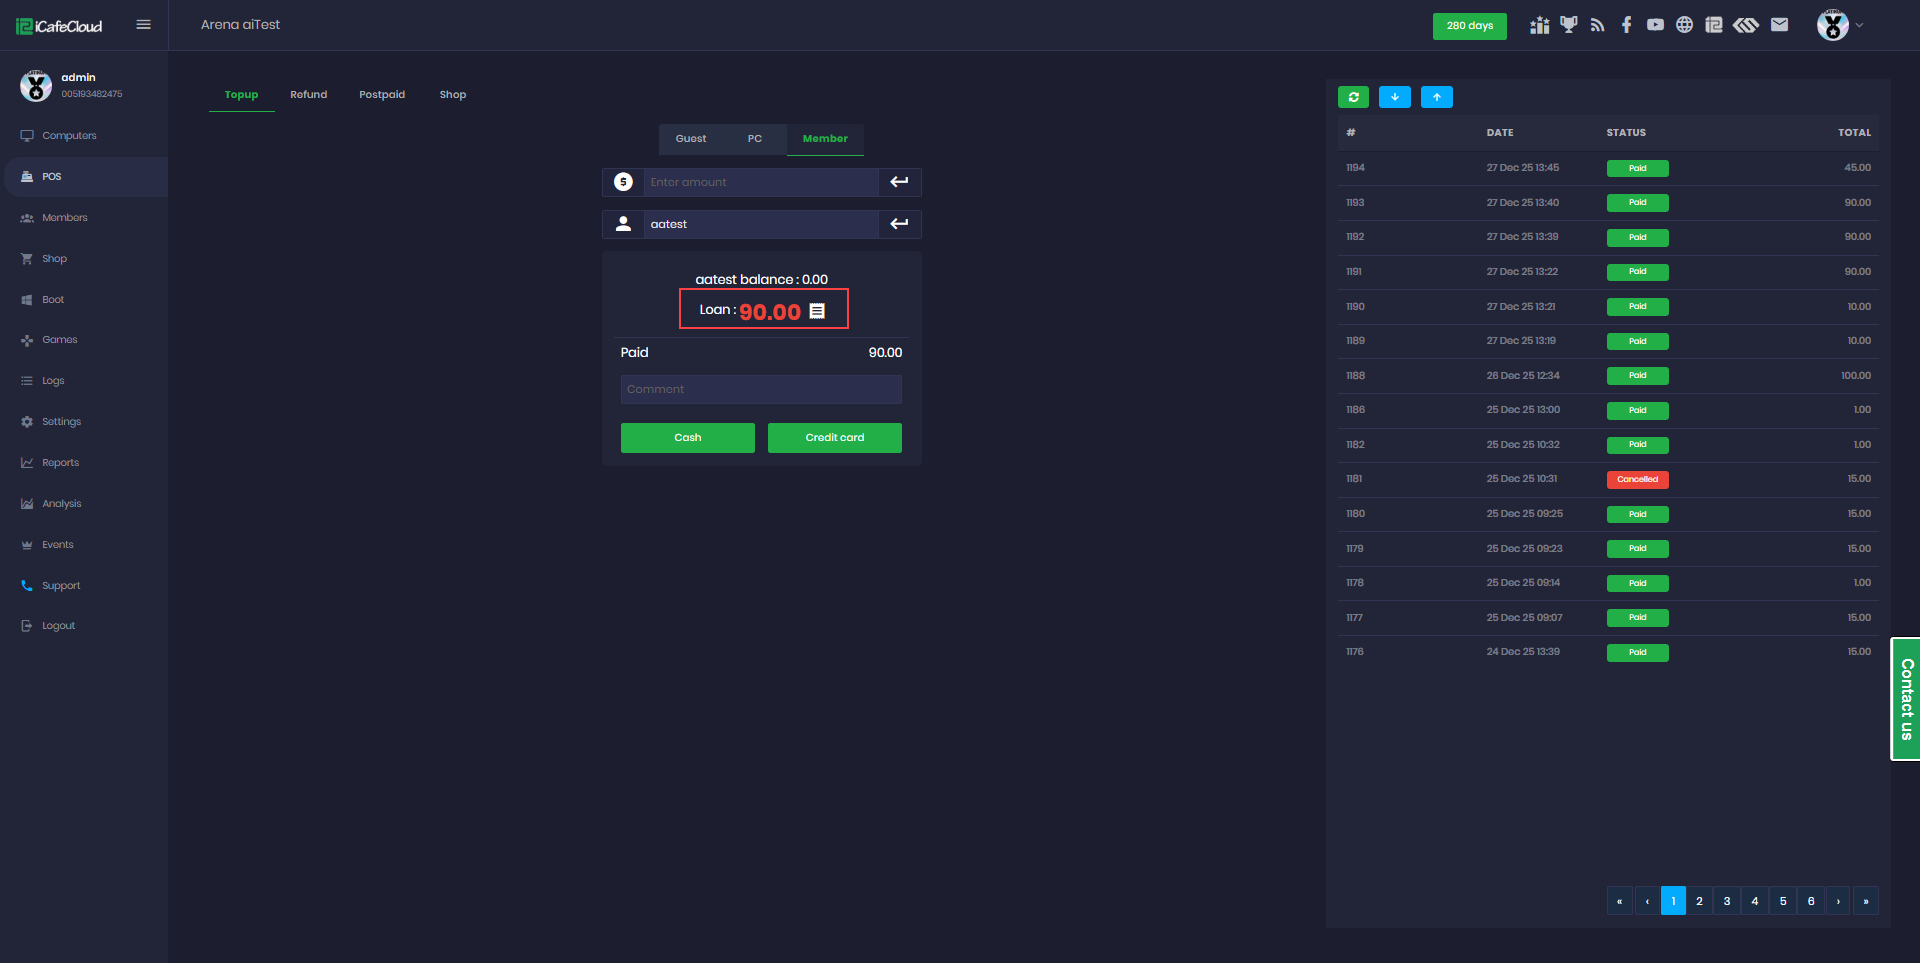The image size is (1920, 963).
Task: Open Reports in the sidebar
Action: [61, 463]
